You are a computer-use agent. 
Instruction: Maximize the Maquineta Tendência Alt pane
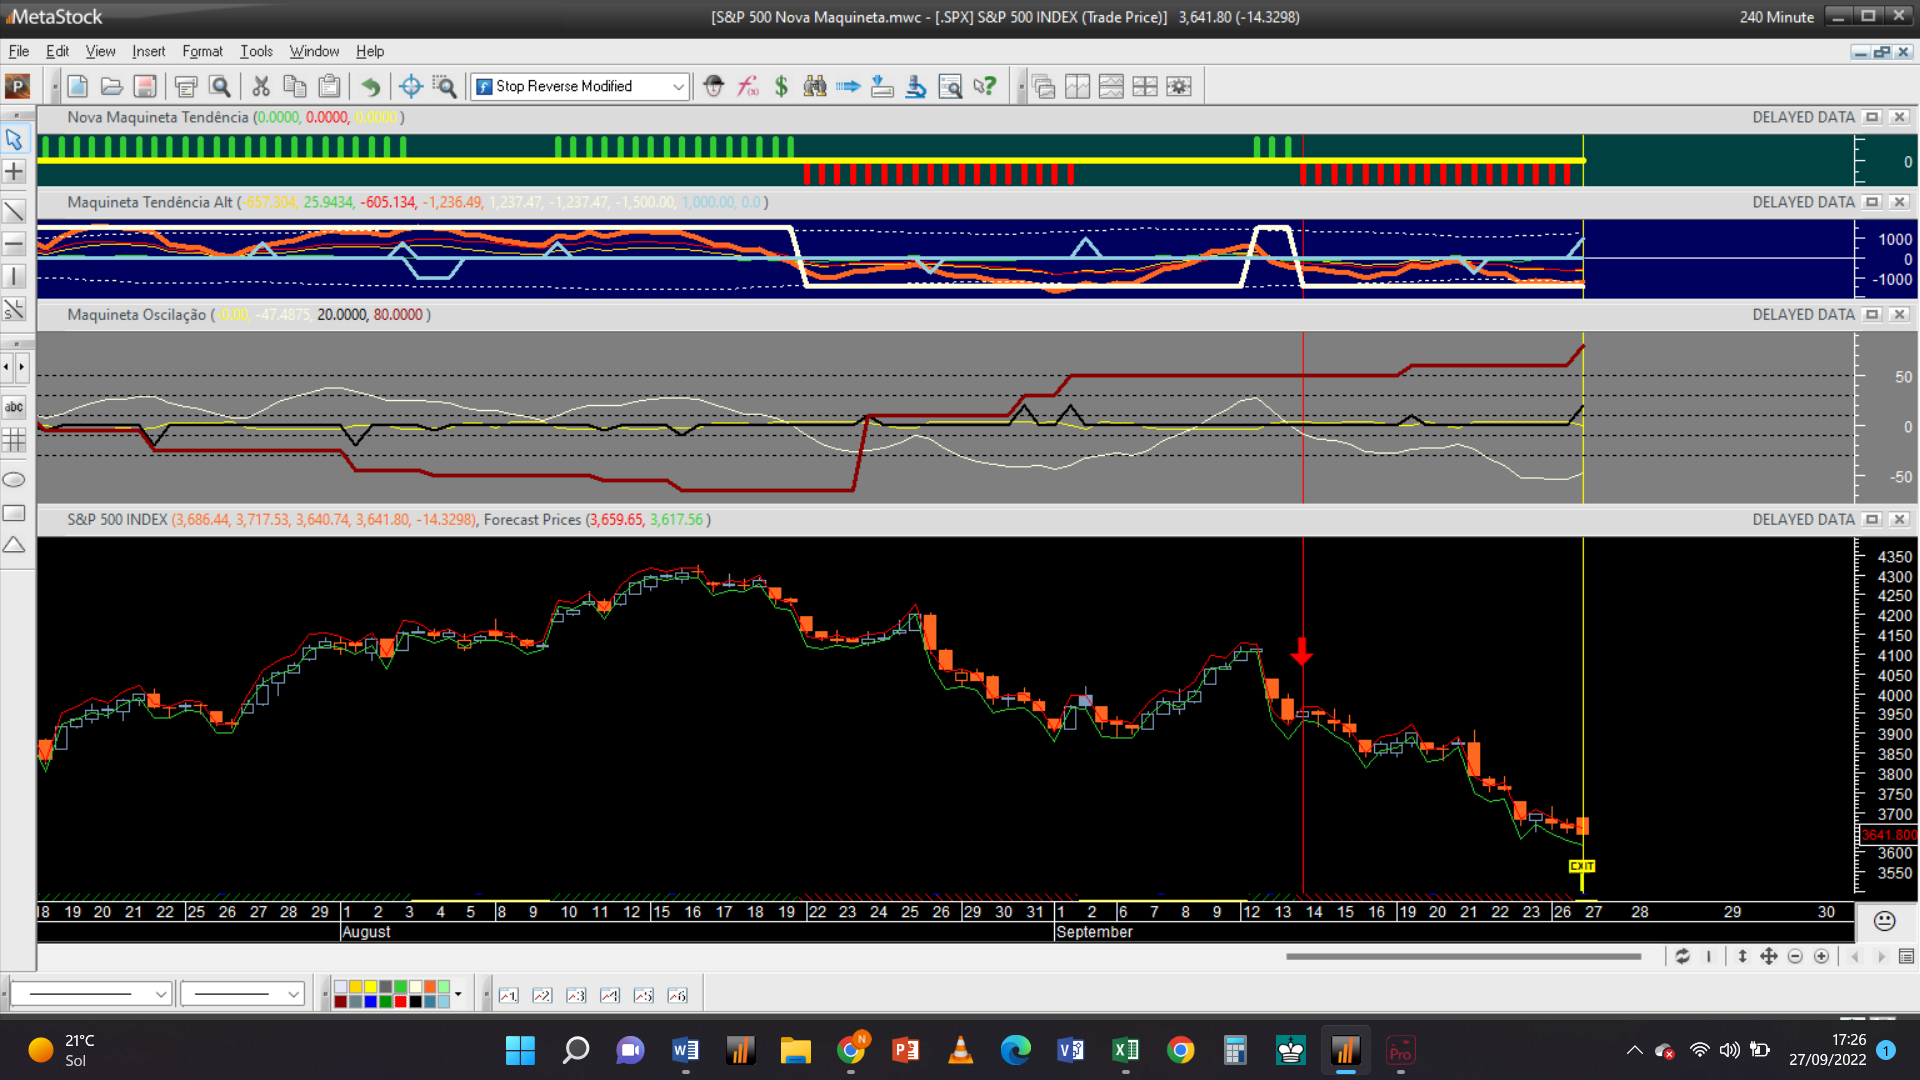click(1872, 202)
